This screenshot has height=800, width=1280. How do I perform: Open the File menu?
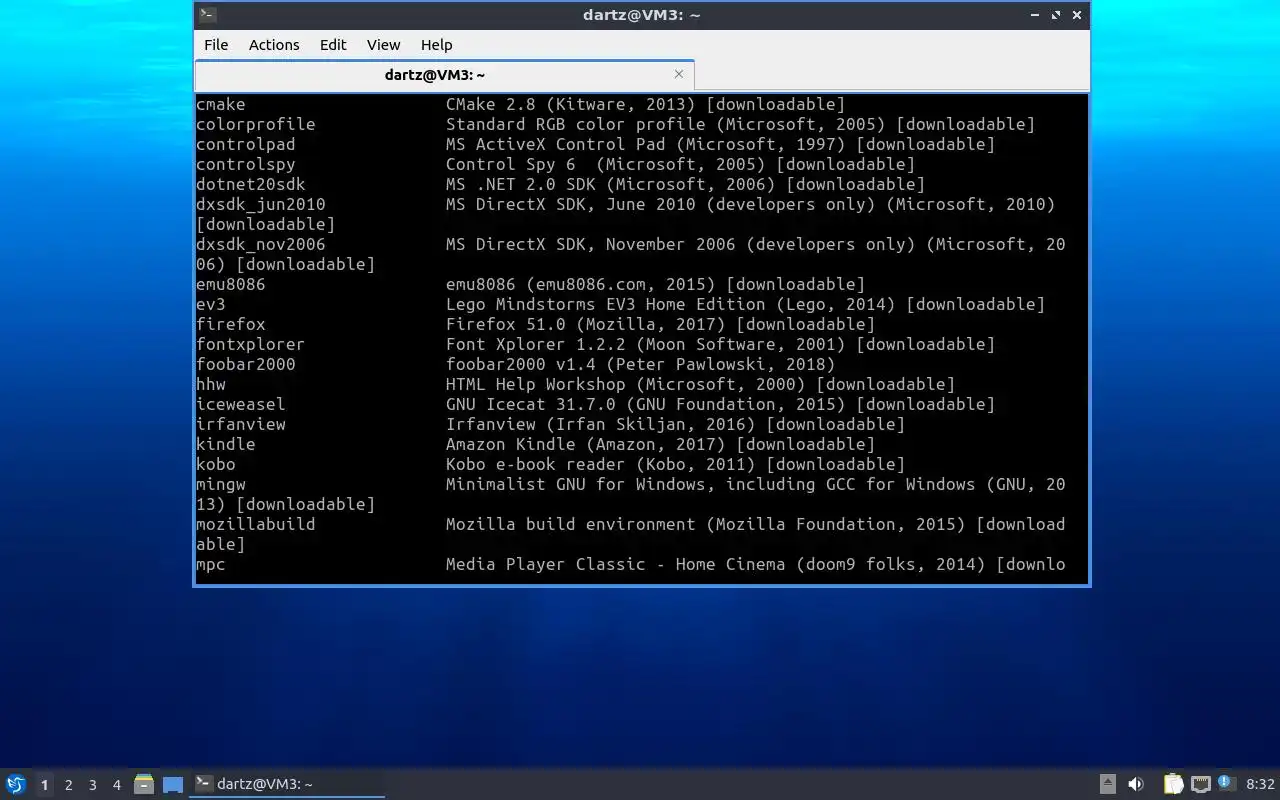[216, 44]
